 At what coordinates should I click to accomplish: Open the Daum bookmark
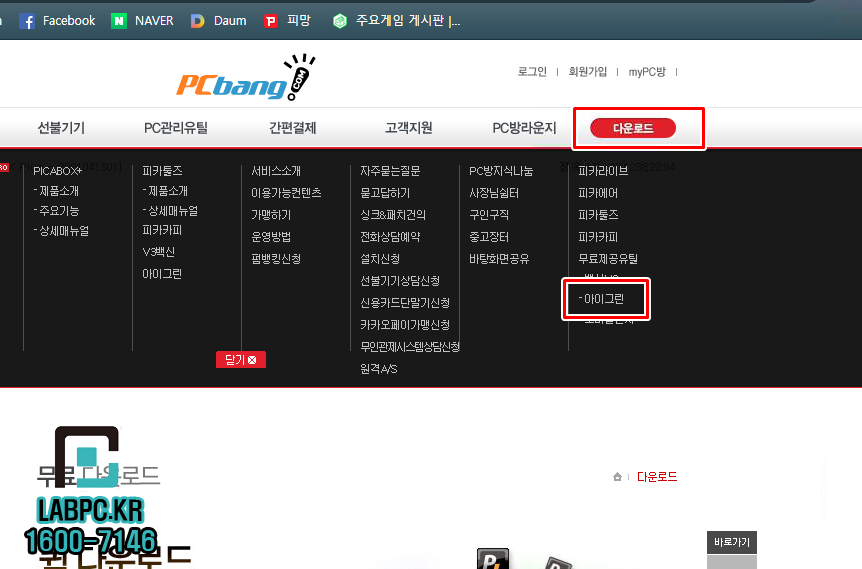(218, 21)
